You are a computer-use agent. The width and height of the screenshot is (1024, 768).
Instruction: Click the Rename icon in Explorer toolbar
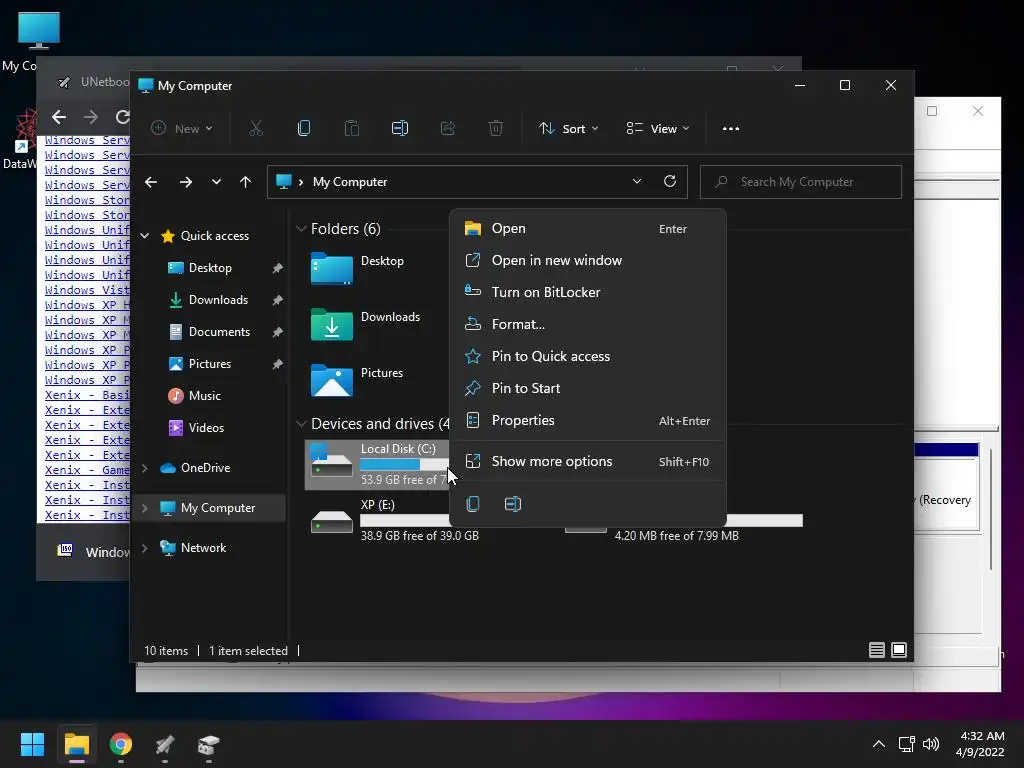point(400,129)
